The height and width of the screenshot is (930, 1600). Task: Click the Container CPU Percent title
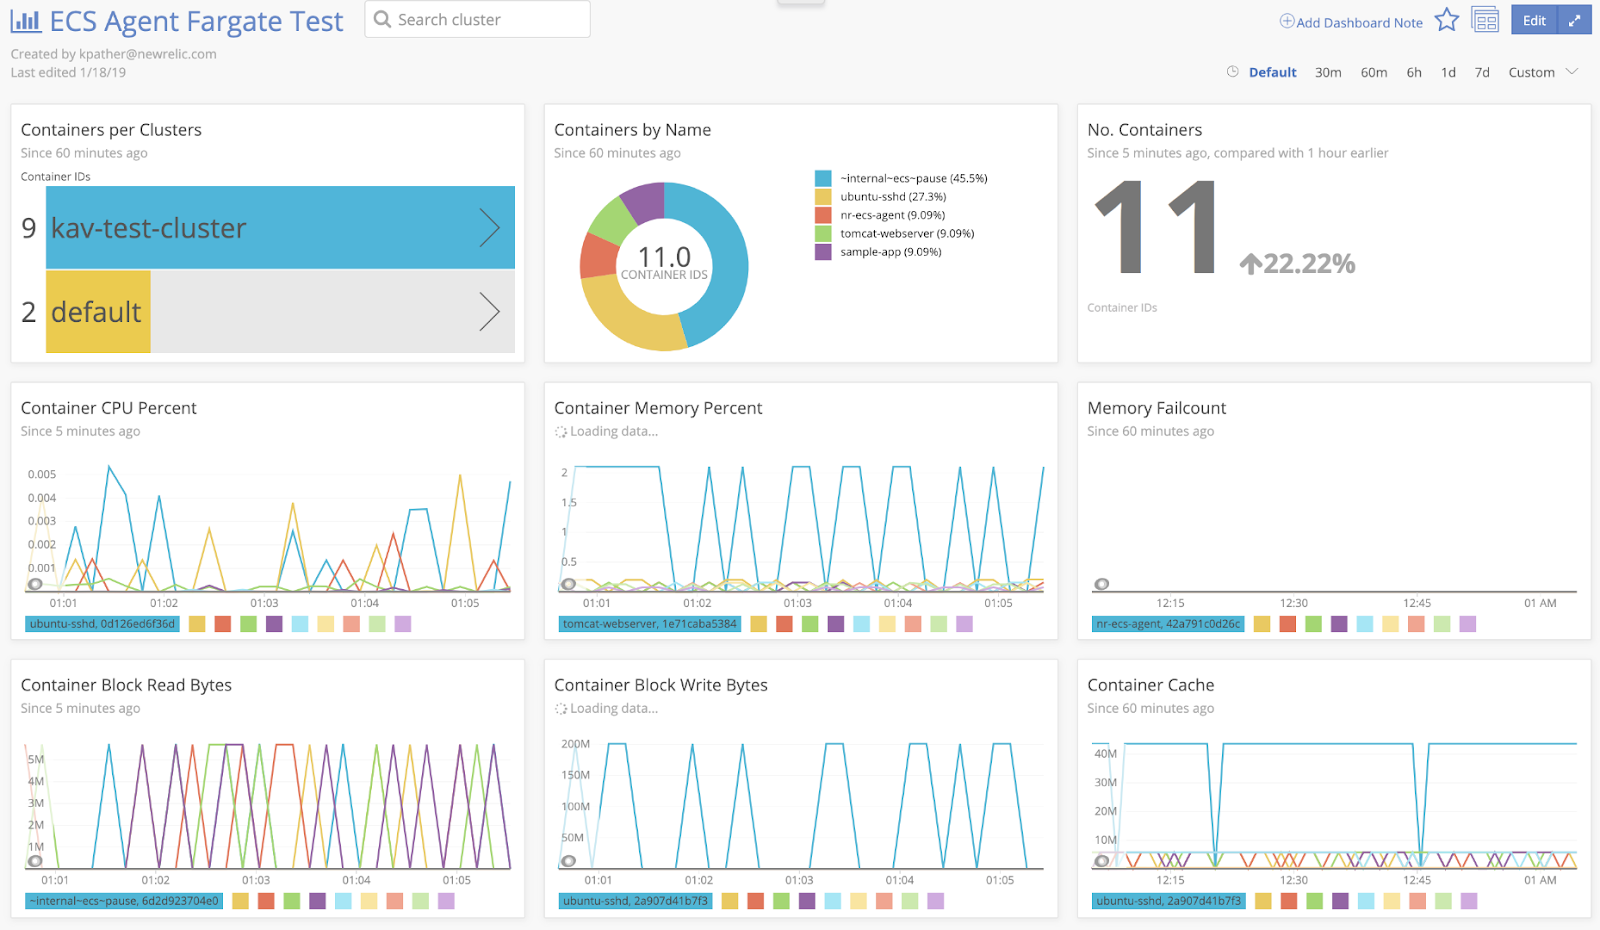pos(109,408)
